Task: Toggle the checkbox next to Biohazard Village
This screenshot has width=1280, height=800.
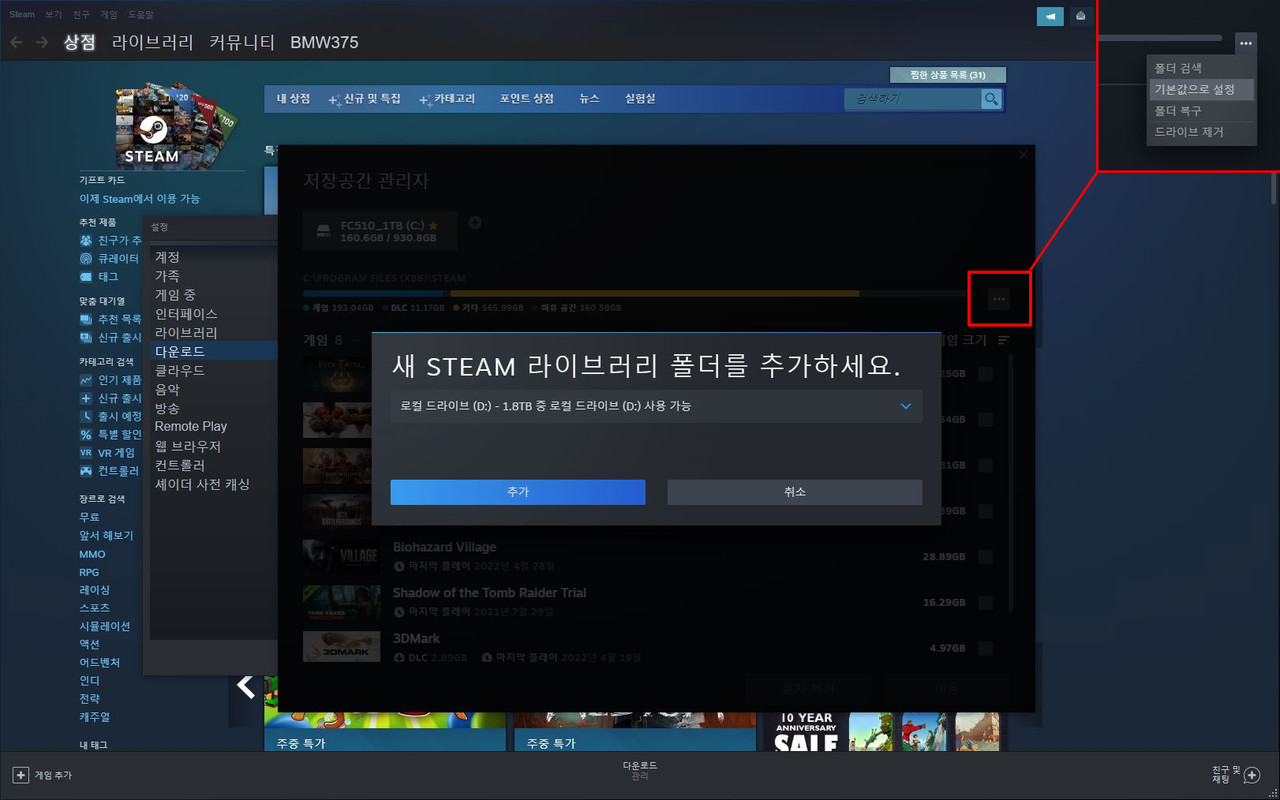Action: tap(986, 556)
